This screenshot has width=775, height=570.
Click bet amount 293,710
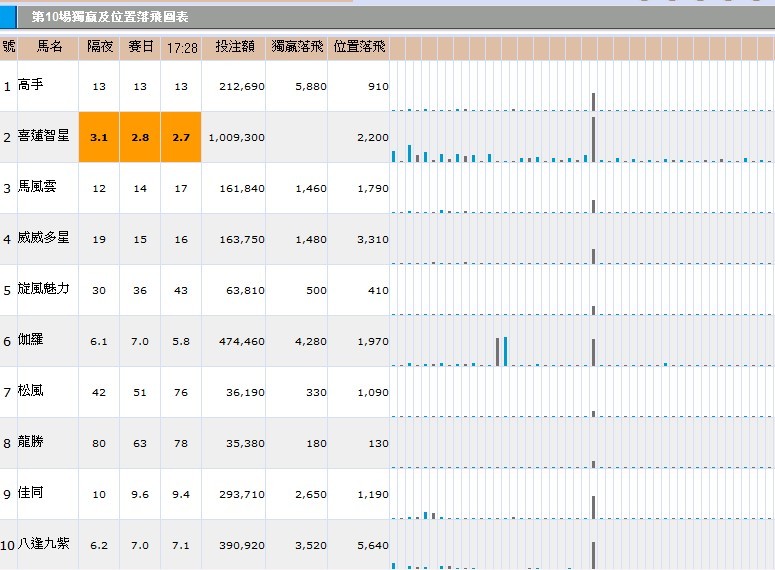(x=242, y=494)
